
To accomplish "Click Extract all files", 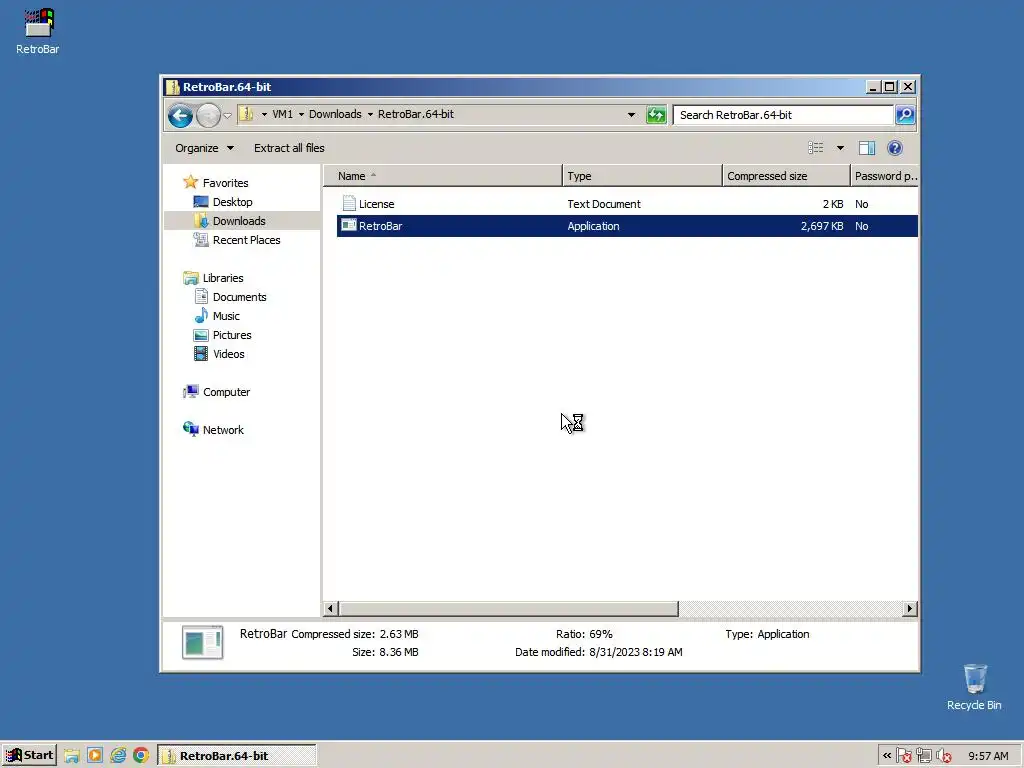I will [289, 148].
